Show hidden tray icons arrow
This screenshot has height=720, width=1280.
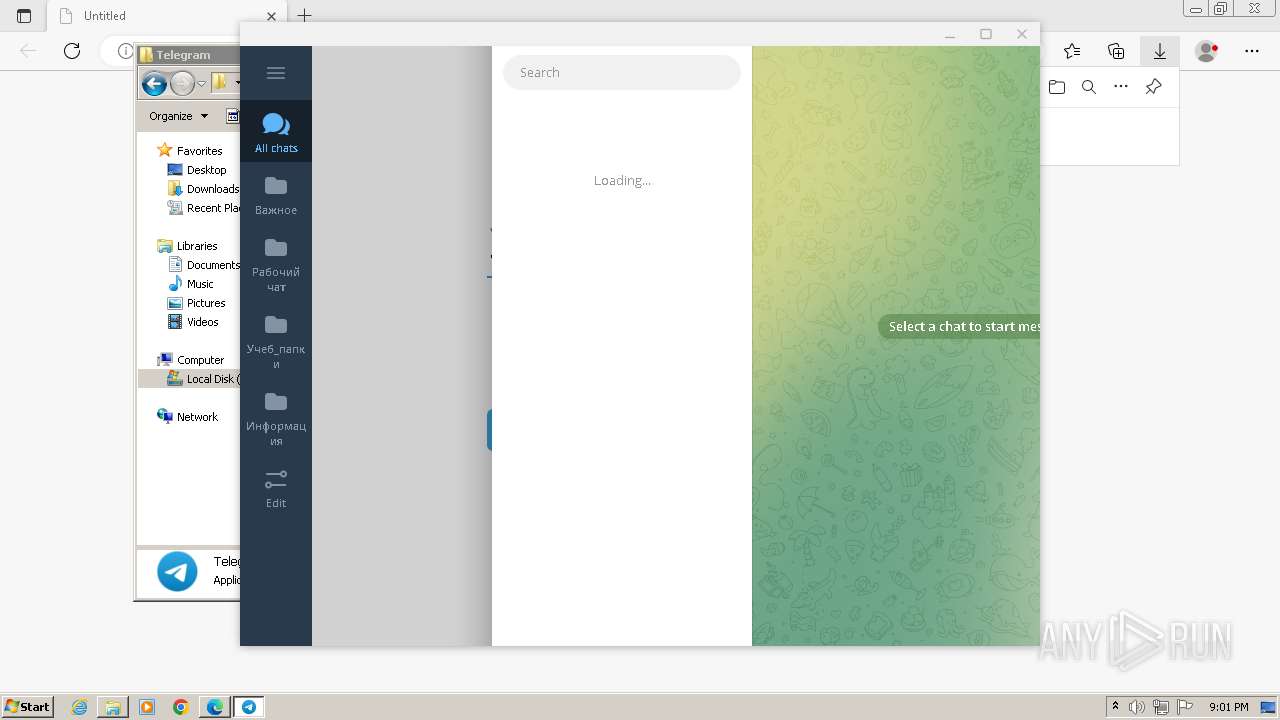(x=1115, y=707)
